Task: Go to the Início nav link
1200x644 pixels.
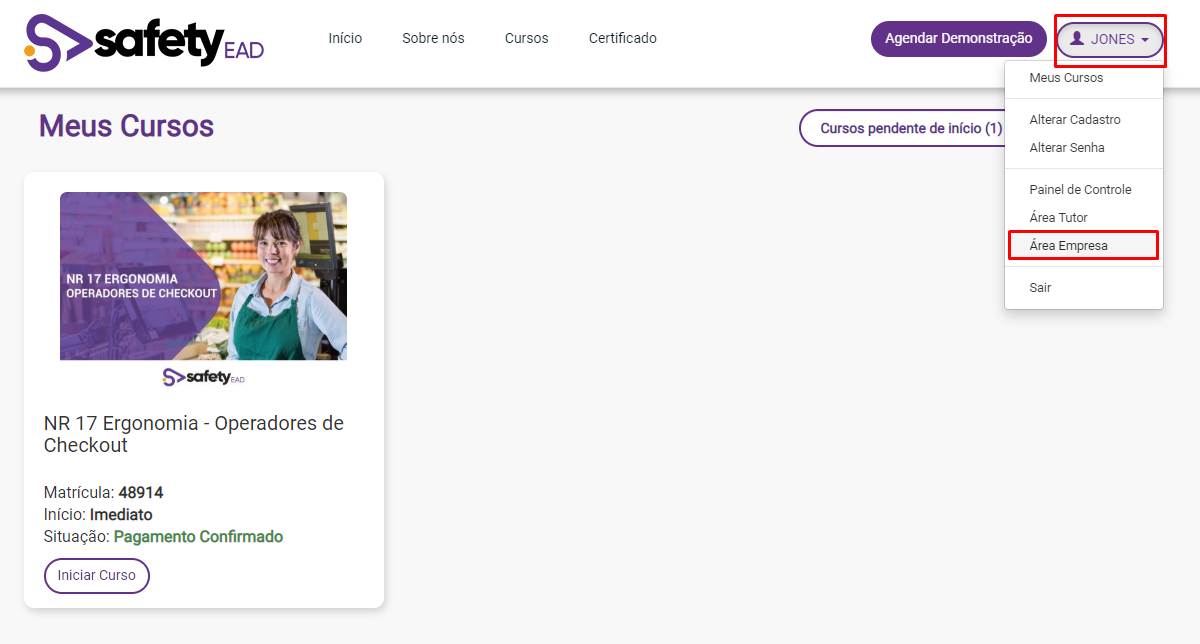Action: [x=345, y=38]
